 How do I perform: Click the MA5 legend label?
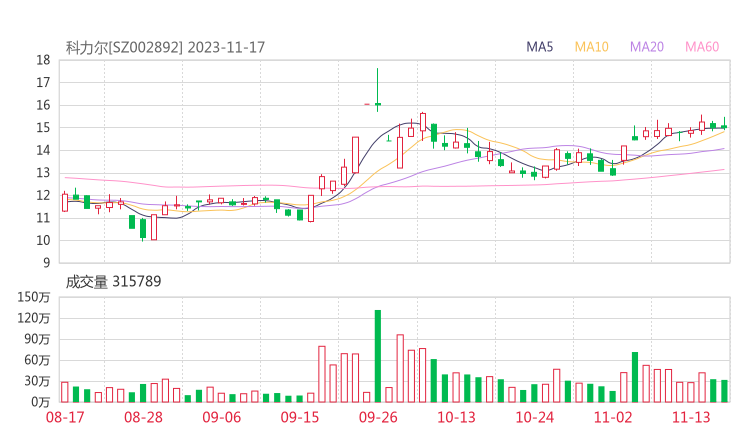click(x=539, y=47)
